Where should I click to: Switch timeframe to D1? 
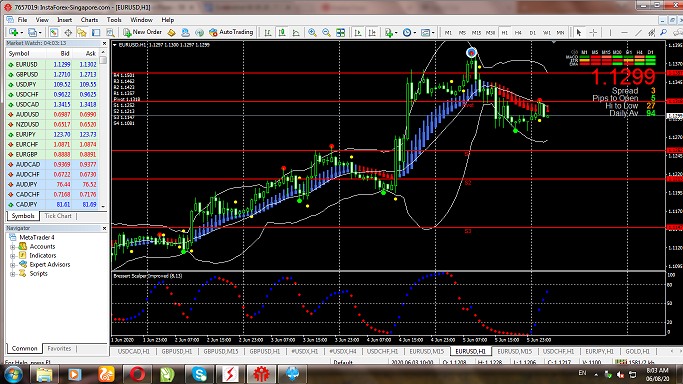pyautogui.click(x=532, y=33)
